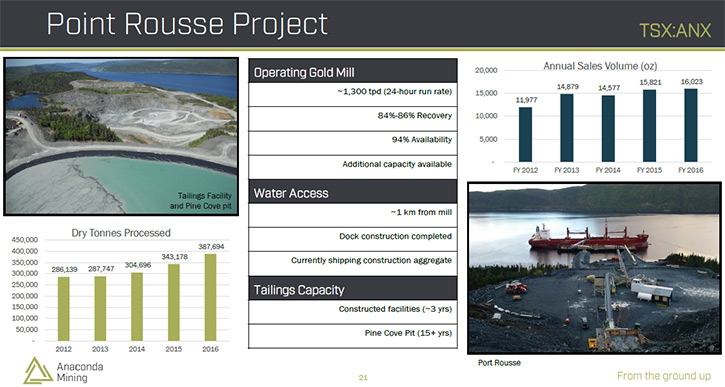The height and width of the screenshot is (387, 725).
Task: Click the TSX:ANX ticker label
Action: click(x=675, y=31)
